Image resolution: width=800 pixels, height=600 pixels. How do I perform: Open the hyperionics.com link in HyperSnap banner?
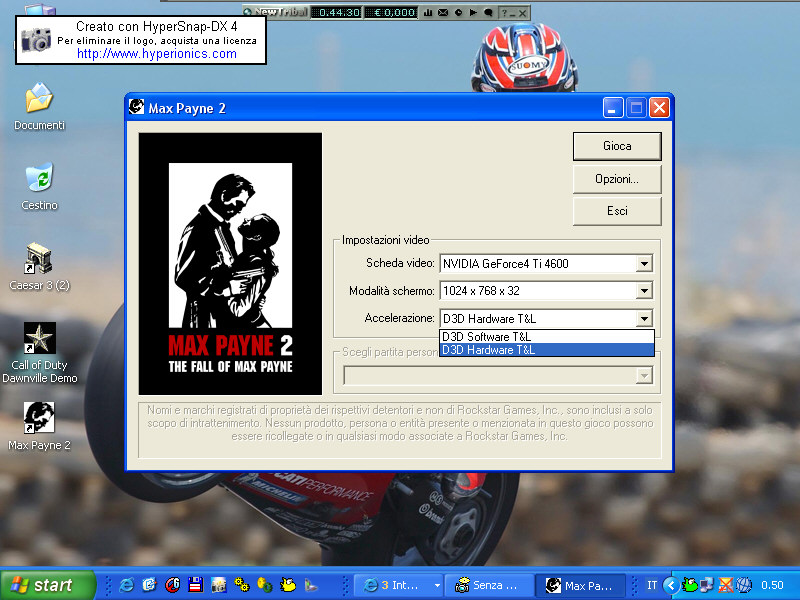pyautogui.click(x=157, y=54)
